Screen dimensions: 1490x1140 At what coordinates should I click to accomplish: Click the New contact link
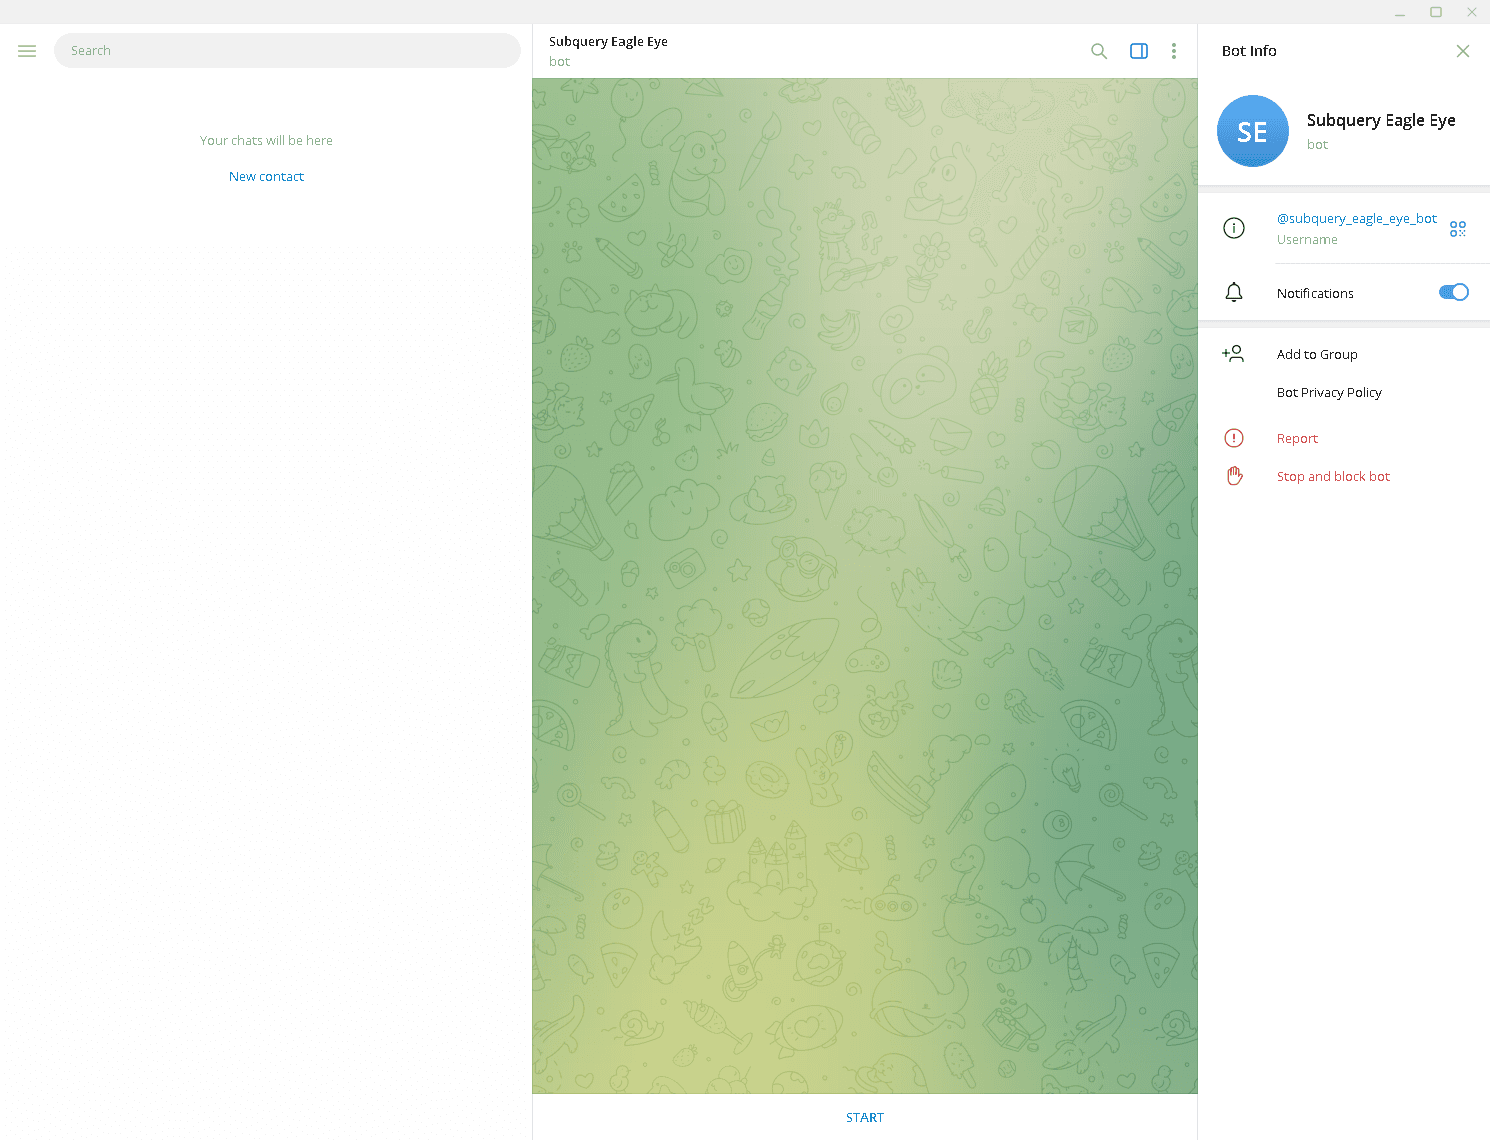(266, 177)
